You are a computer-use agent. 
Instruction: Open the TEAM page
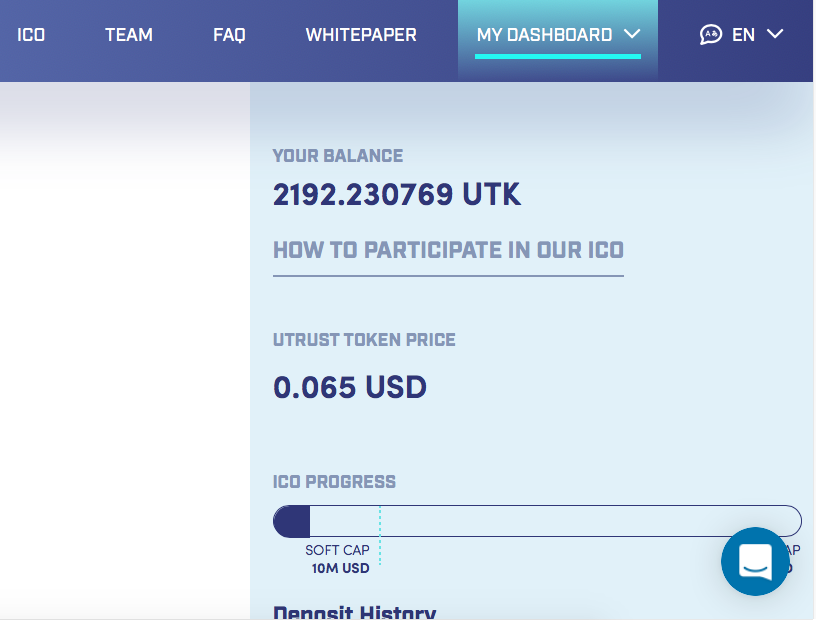click(129, 35)
